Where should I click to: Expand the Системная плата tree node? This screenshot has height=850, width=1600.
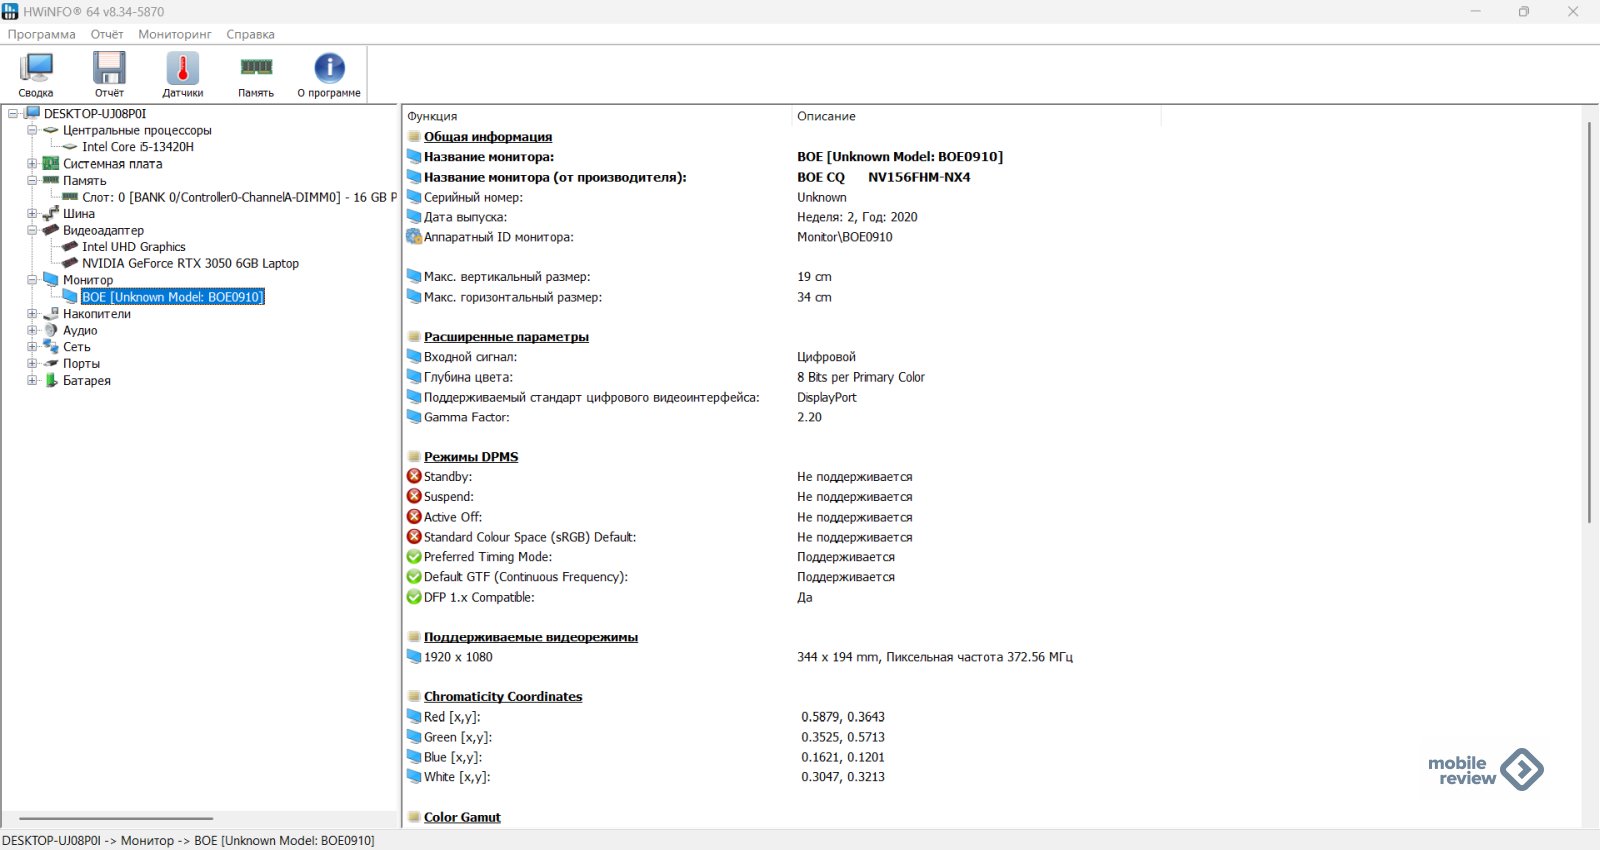click(x=32, y=164)
